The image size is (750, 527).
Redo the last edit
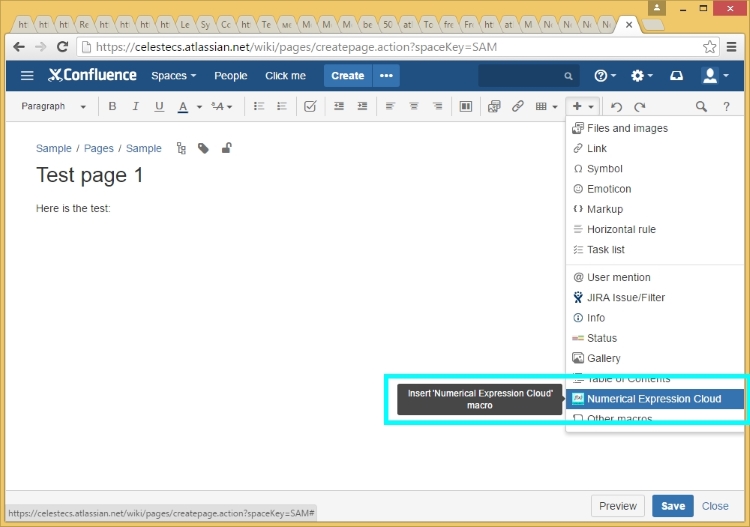(x=640, y=107)
